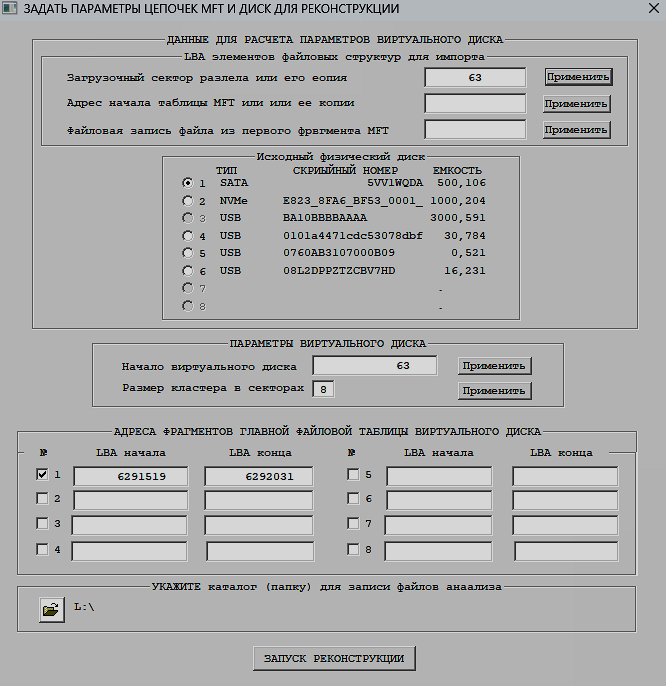Tick the checkbox for fragment 5
This screenshot has height=686, width=666.
click(x=353, y=475)
